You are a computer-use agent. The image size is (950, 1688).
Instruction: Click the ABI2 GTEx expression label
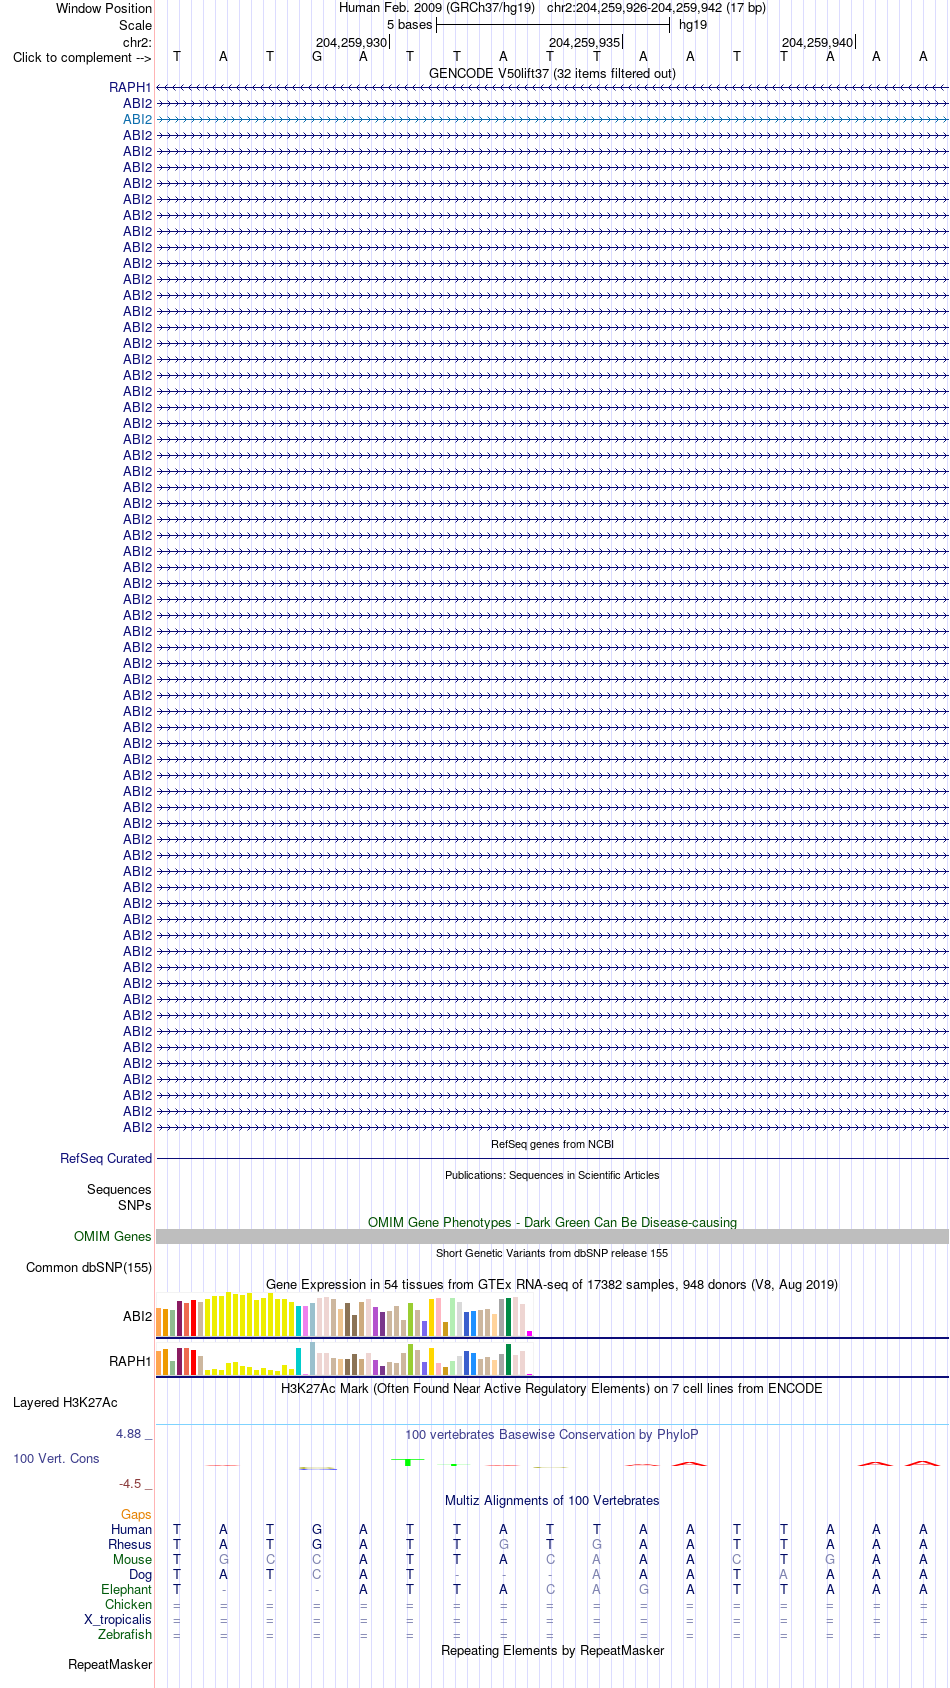tap(138, 1316)
